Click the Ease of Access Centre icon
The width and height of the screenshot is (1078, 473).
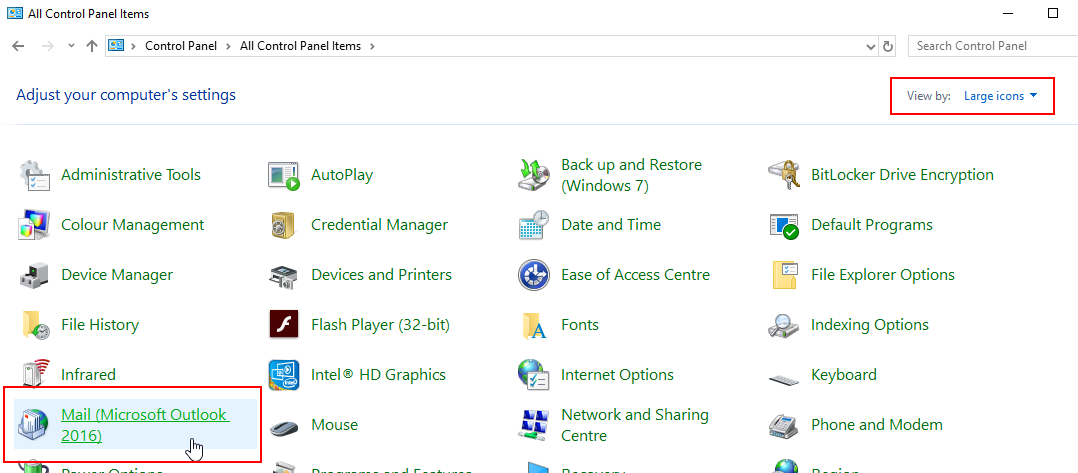pyautogui.click(x=534, y=275)
